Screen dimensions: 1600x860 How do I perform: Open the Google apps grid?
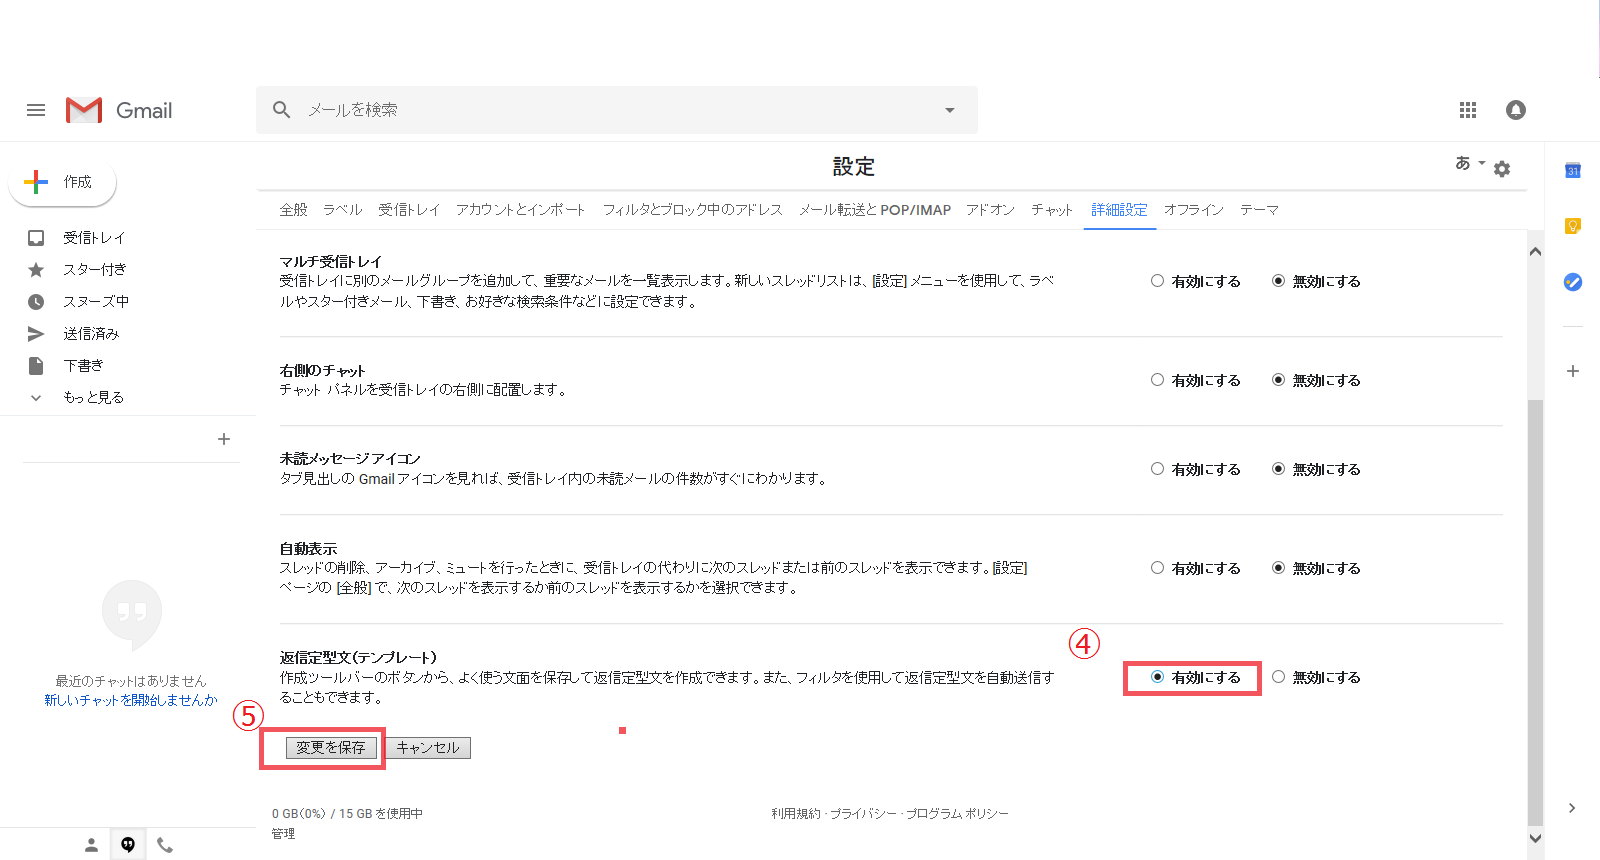(x=1468, y=110)
